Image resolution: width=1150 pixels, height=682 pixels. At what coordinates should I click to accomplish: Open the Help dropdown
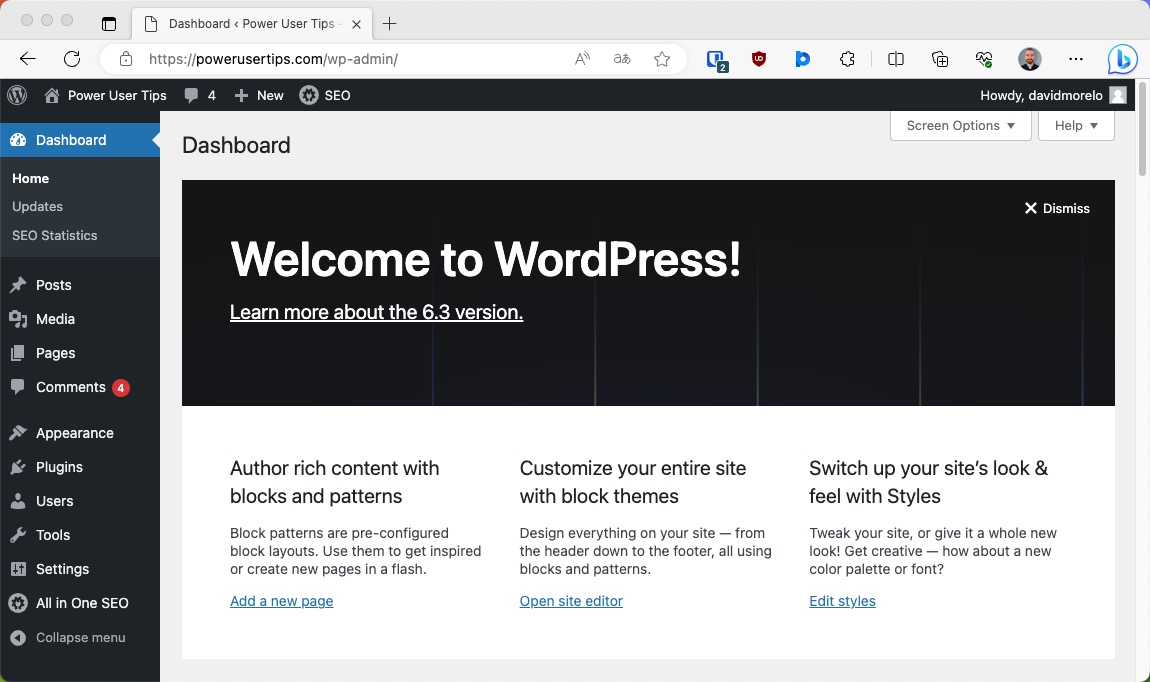coord(1076,125)
